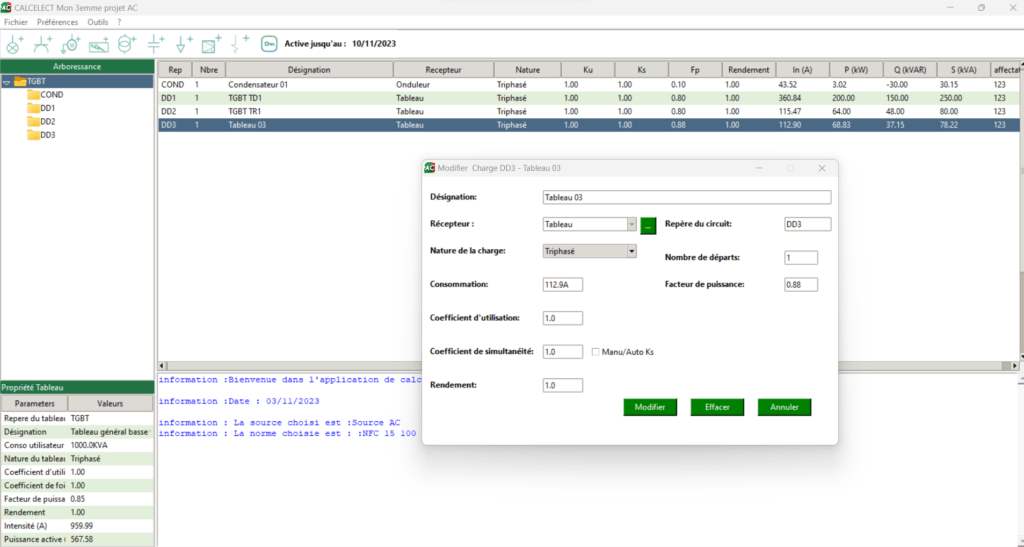Click the Coefficient de simultanéité field
The image size is (1024, 547).
pos(563,352)
